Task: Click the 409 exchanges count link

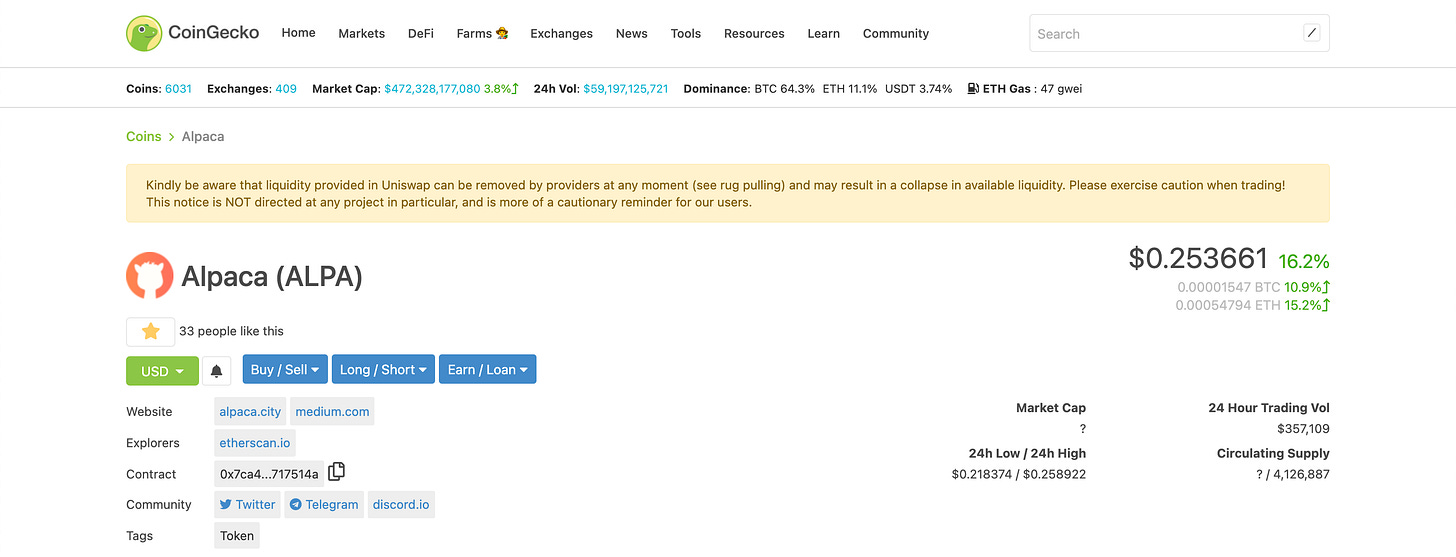Action: [286, 89]
